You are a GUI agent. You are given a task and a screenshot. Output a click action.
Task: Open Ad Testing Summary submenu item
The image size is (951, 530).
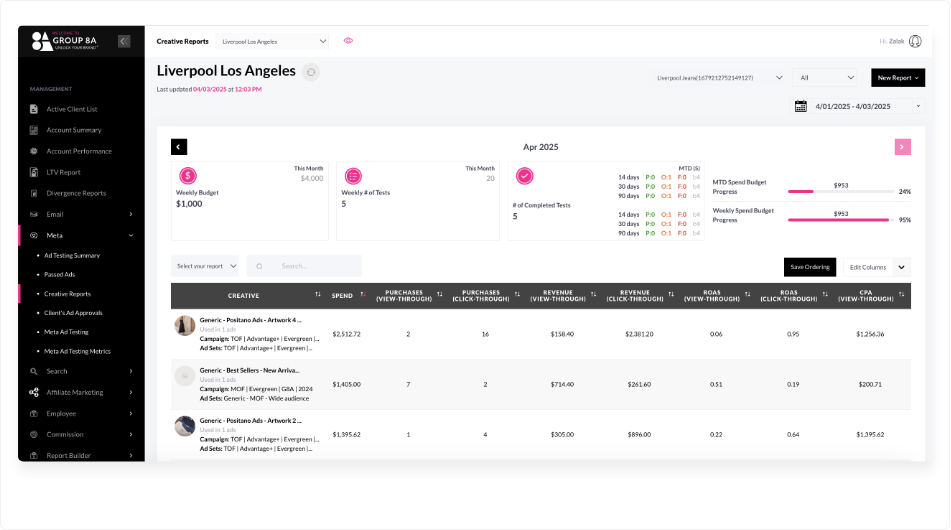(72, 255)
